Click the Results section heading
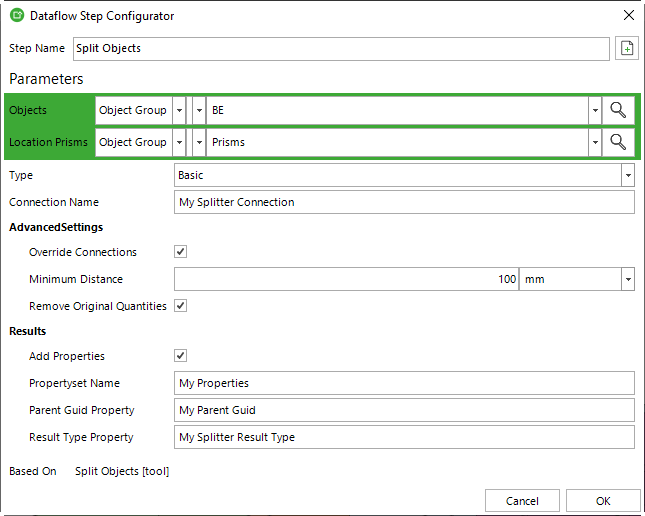The height and width of the screenshot is (516, 645). 28,331
